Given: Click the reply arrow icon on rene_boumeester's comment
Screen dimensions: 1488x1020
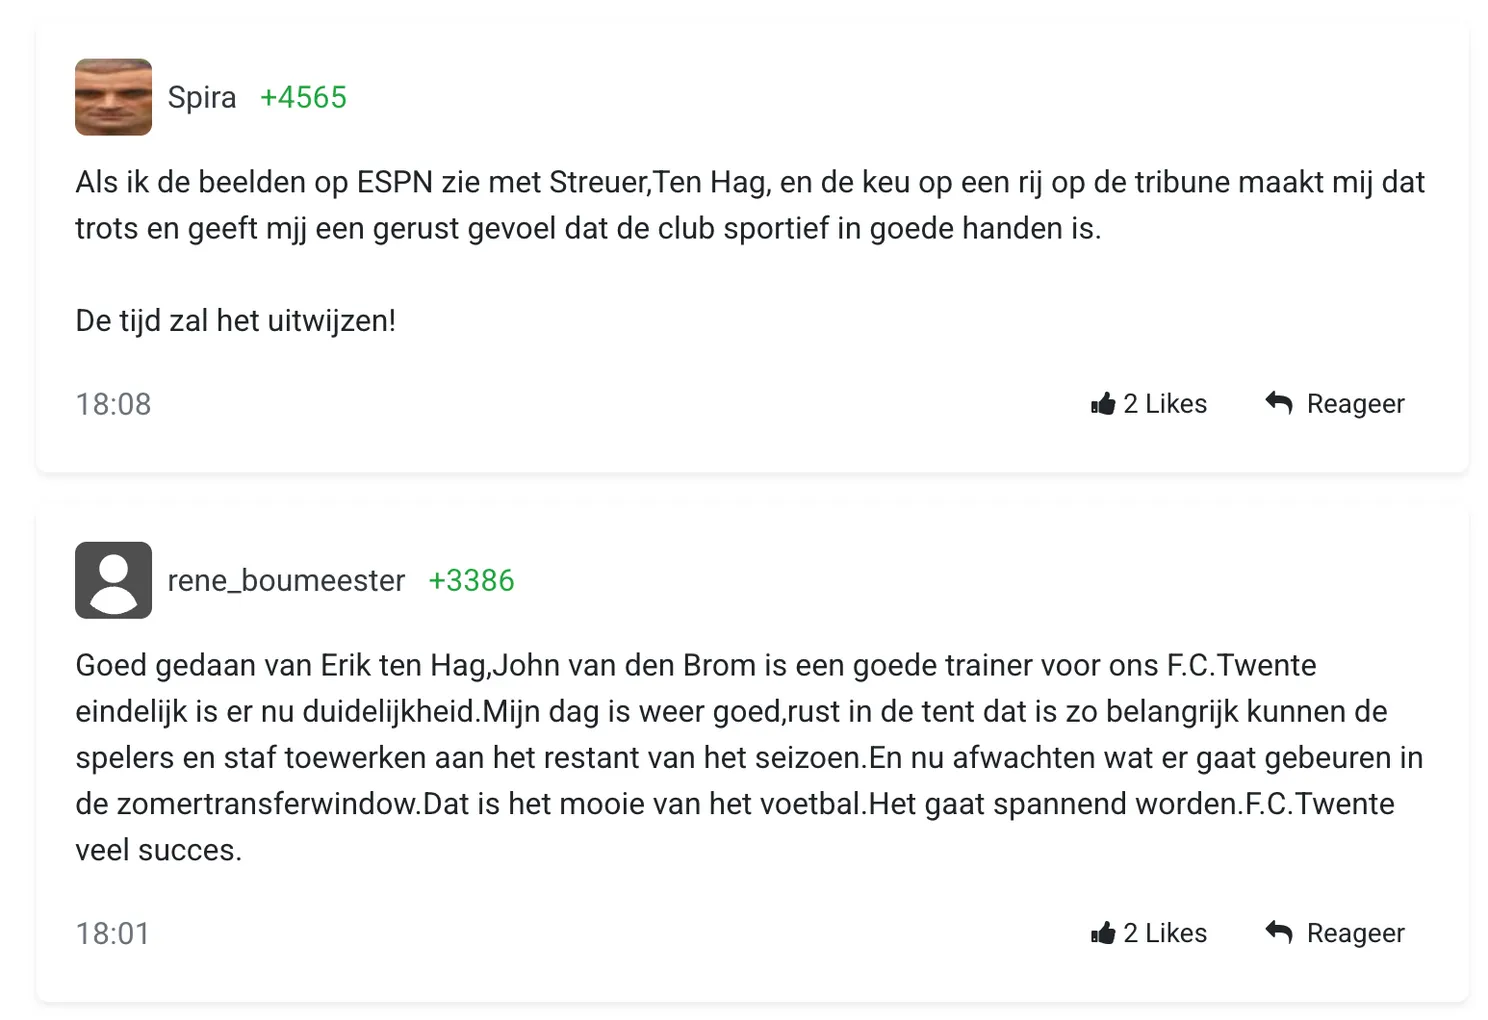Looking at the screenshot, I should pyautogui.click(x=1277, y=931).
